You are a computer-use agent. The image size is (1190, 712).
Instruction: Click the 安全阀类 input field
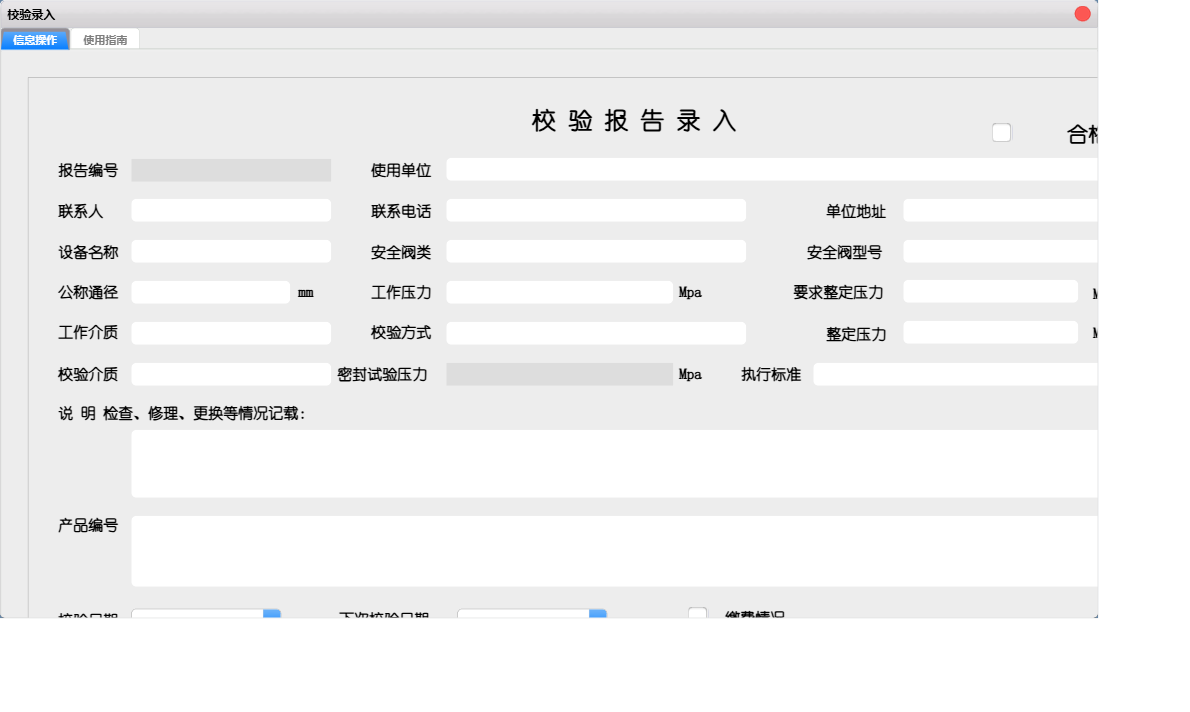(x=596, y=251)
